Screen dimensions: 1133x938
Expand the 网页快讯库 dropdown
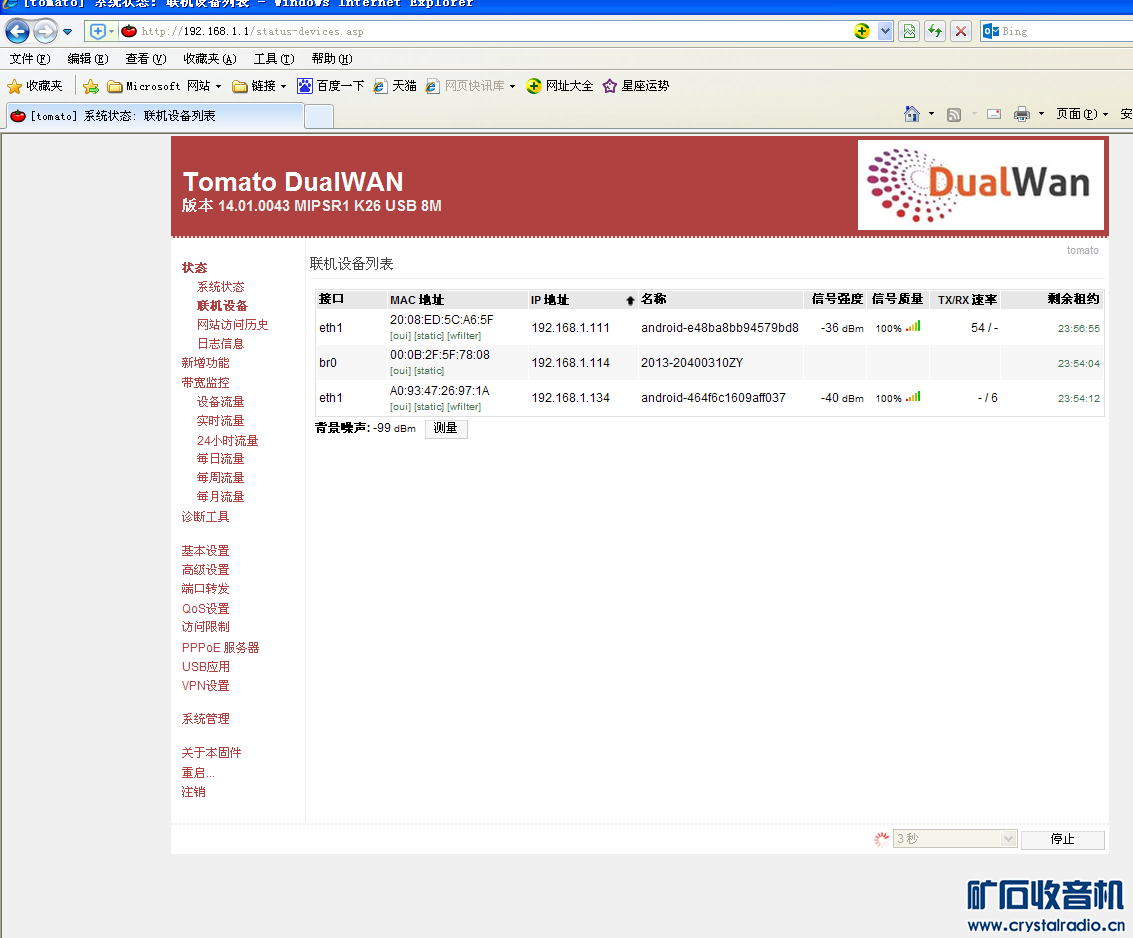(x=512, y=86)
